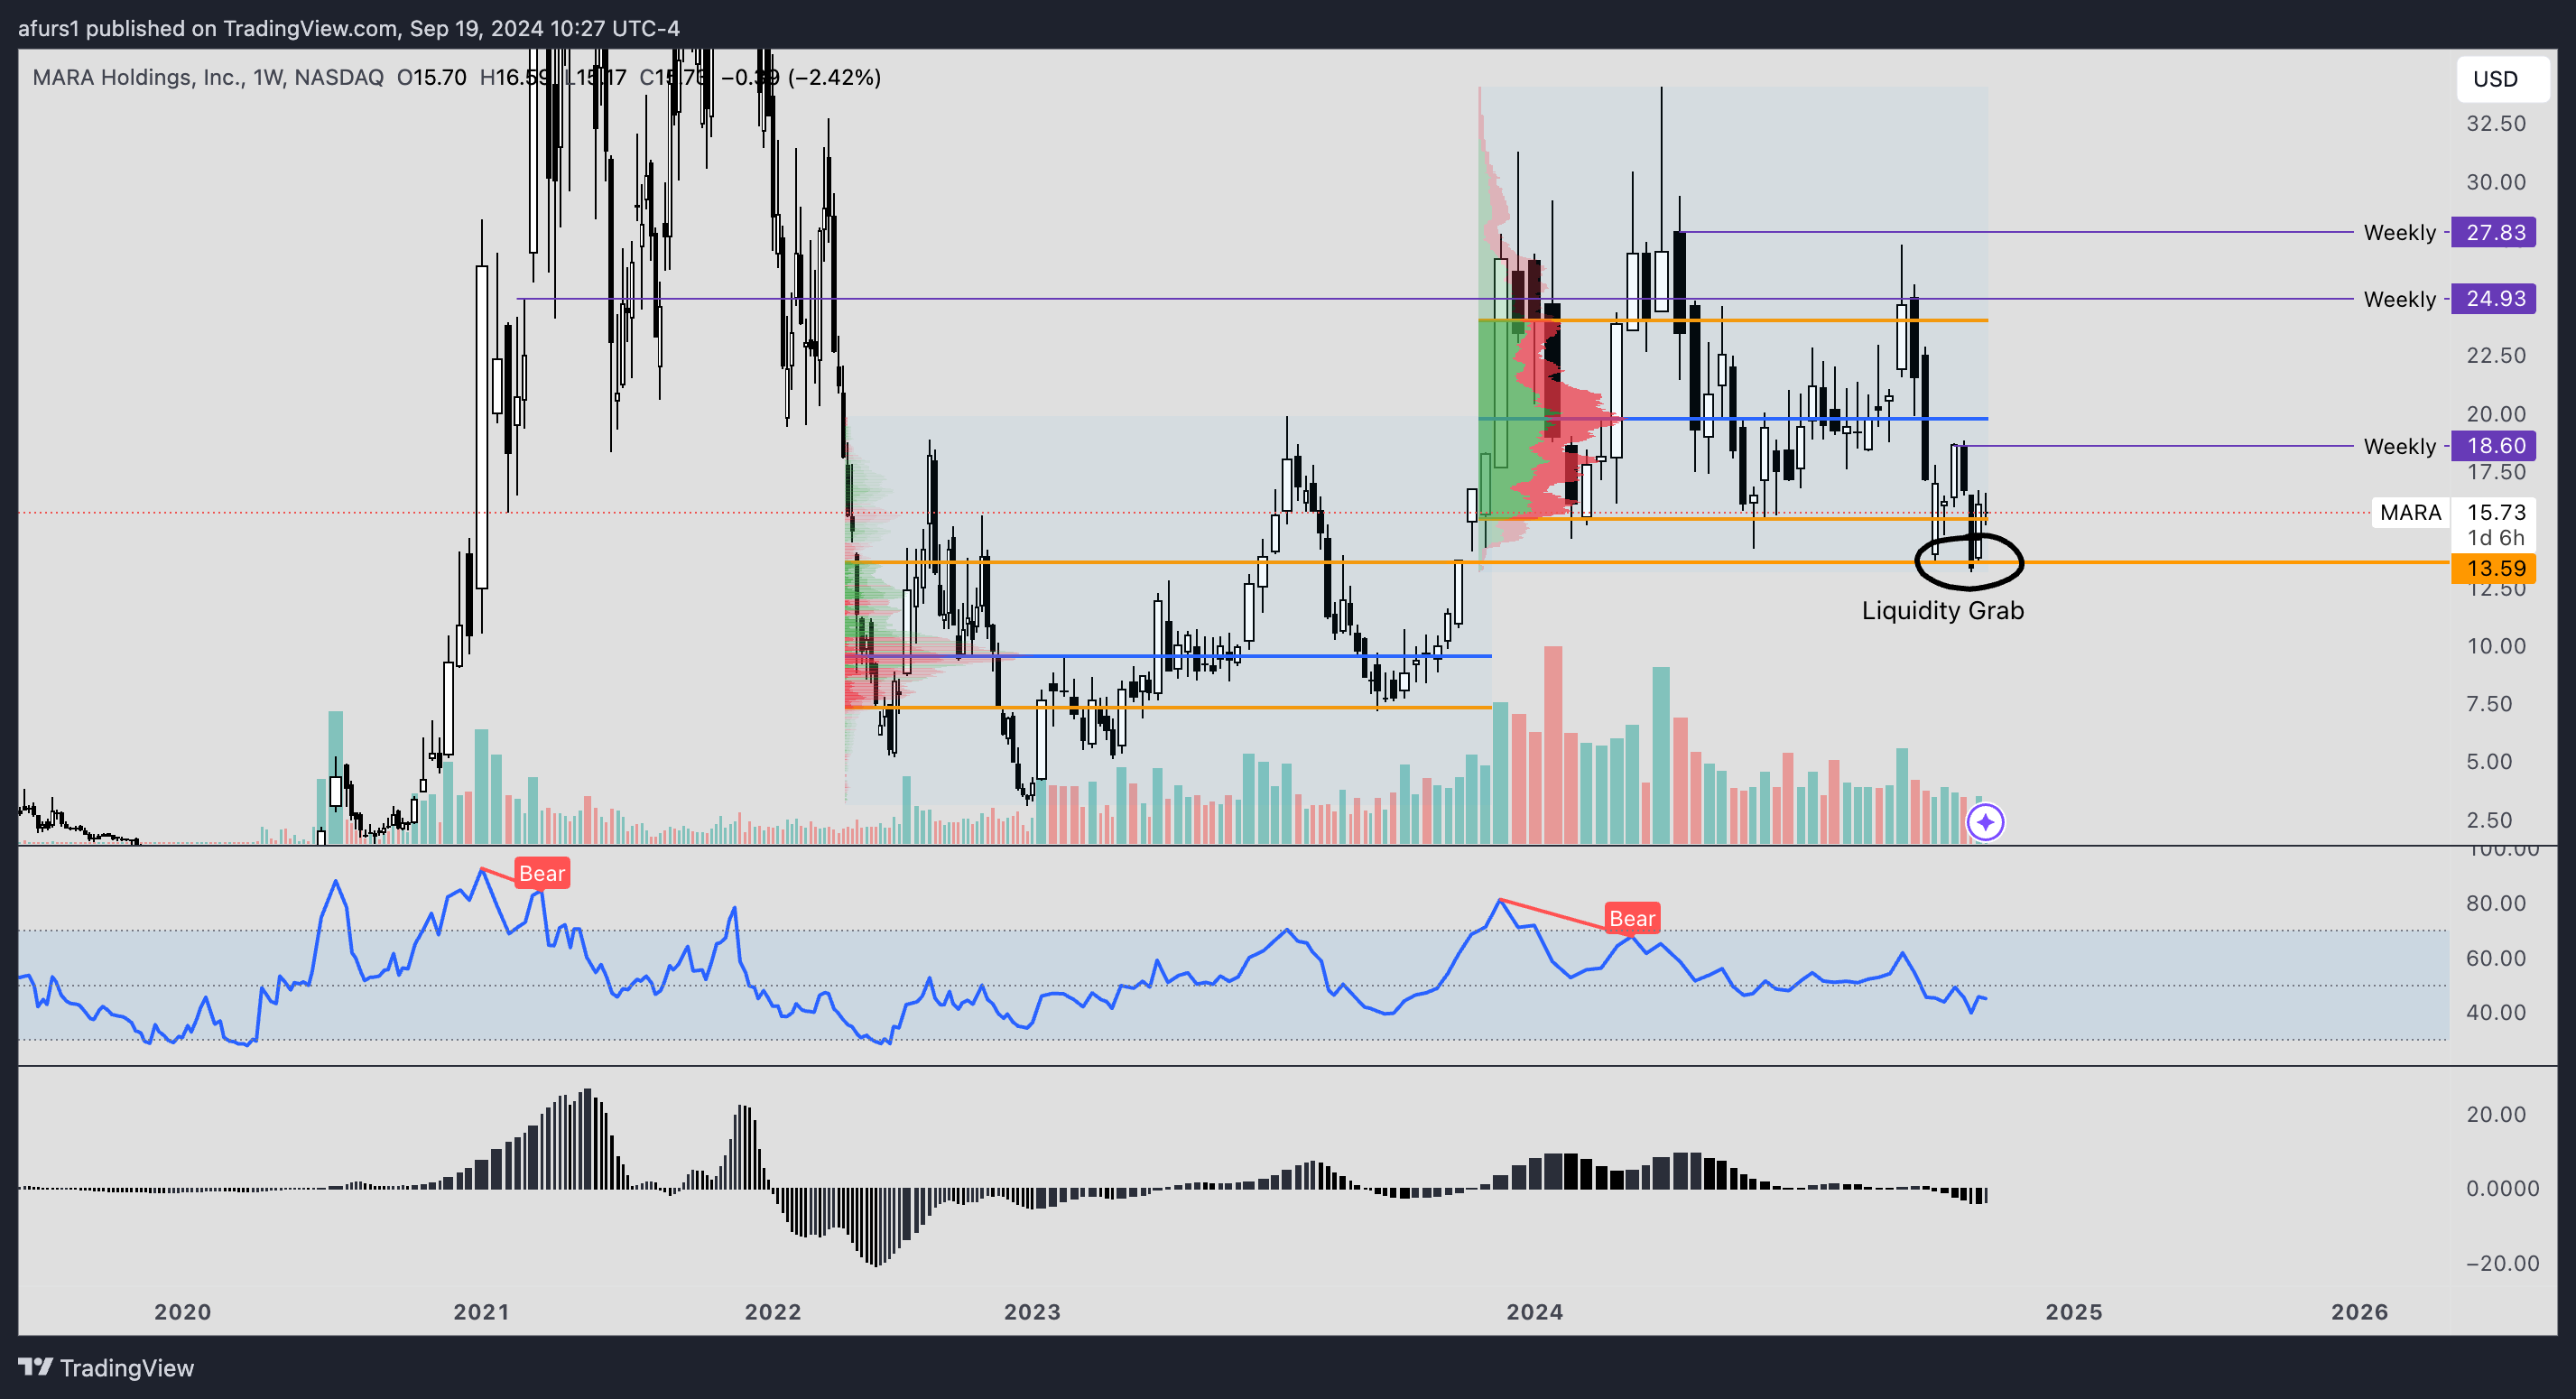Click the histogram pane −20.00 axis value
The image size is (2576, 1399).
[2502, 1263]
